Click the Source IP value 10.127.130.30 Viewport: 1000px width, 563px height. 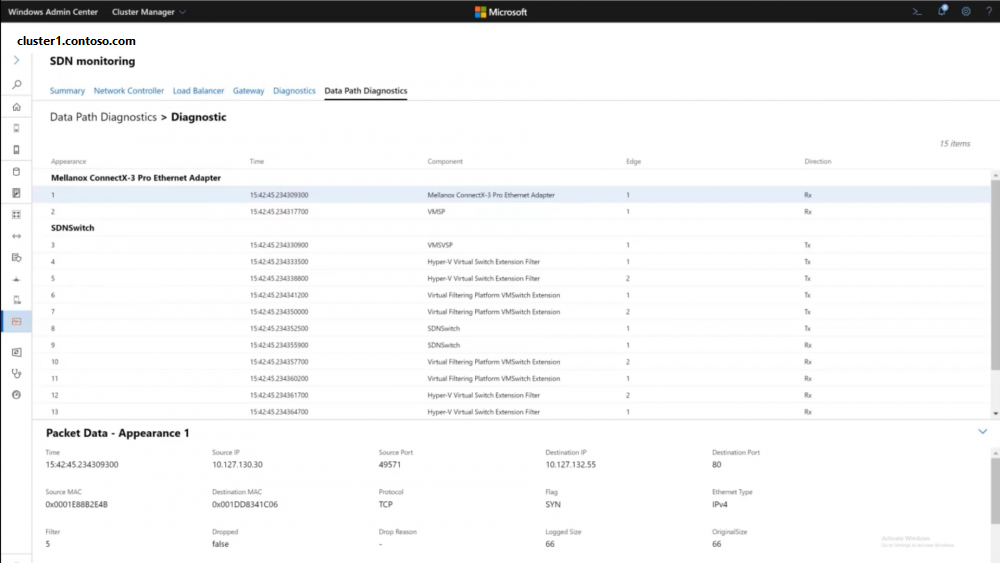point(237,464)
